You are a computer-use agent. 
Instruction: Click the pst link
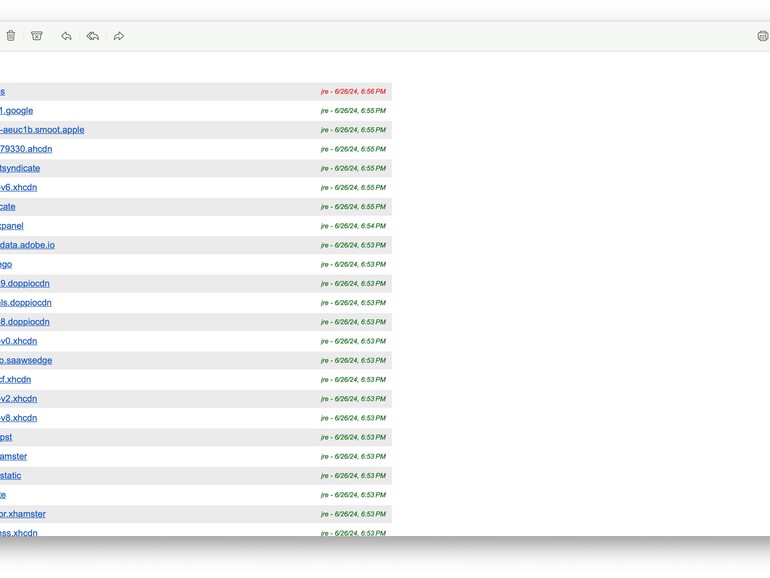[6, 438]
